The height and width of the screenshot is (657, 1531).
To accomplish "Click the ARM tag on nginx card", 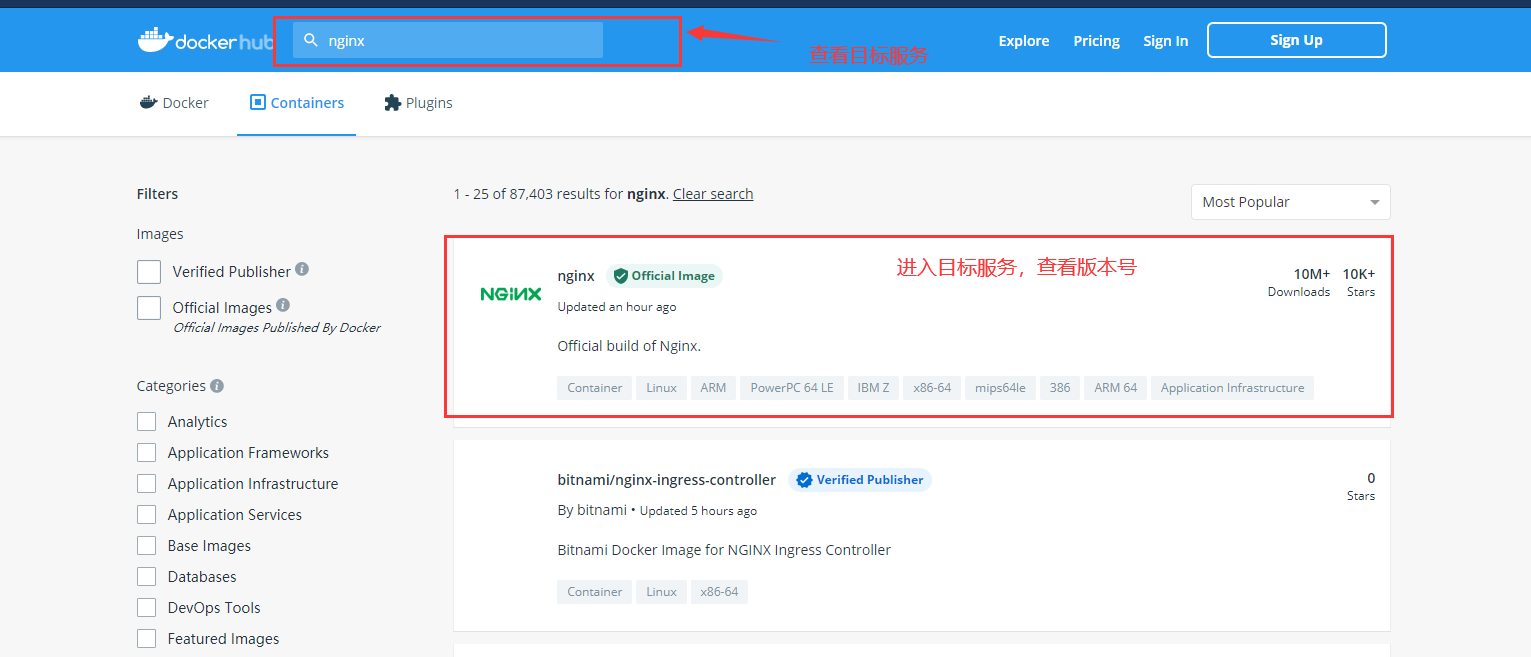I will 713,388.
